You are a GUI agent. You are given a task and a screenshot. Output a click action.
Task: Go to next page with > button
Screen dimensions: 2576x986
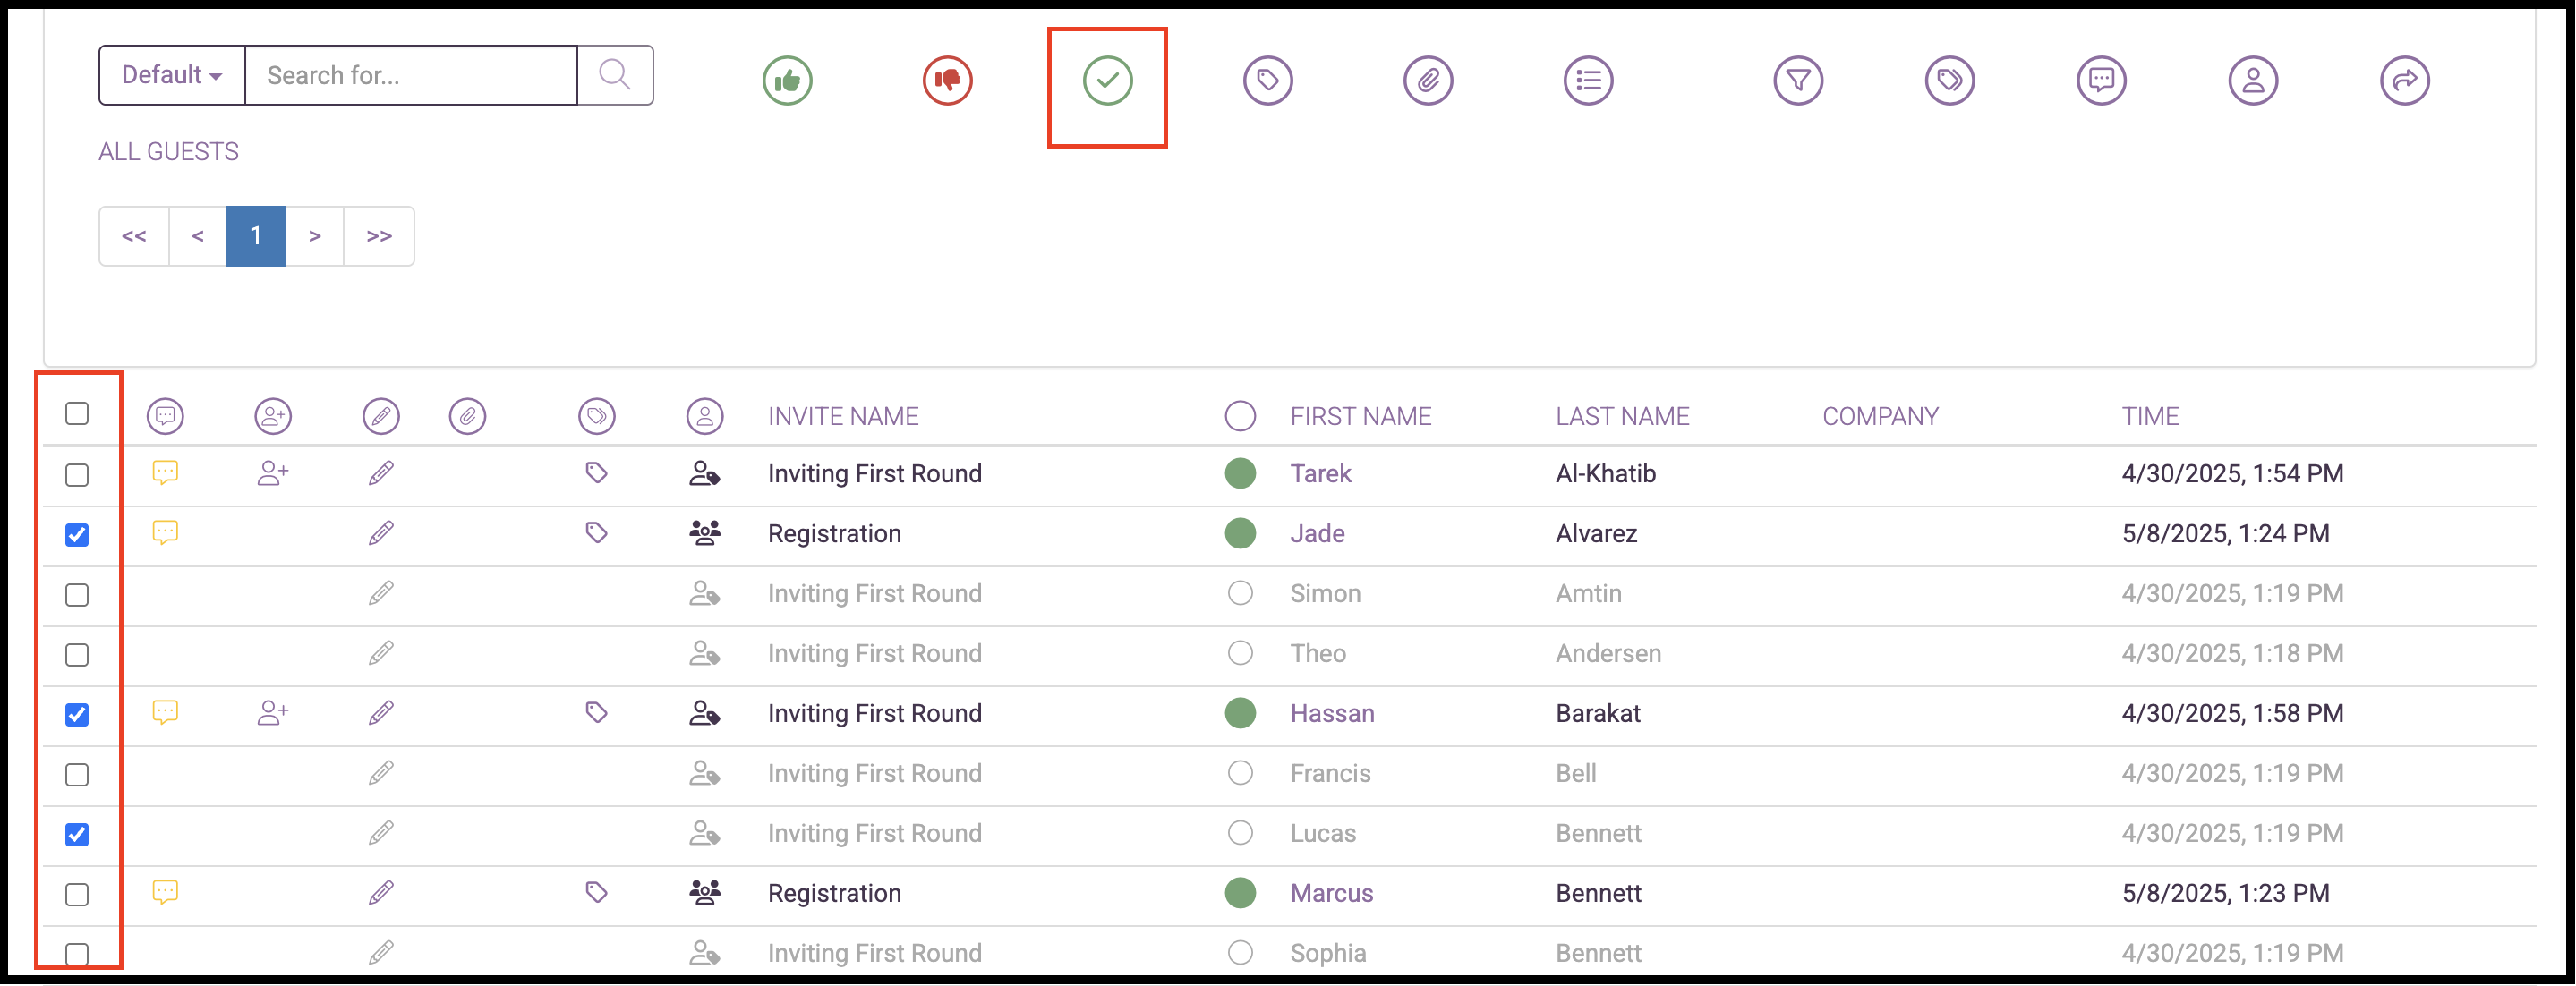coord(315,236)
